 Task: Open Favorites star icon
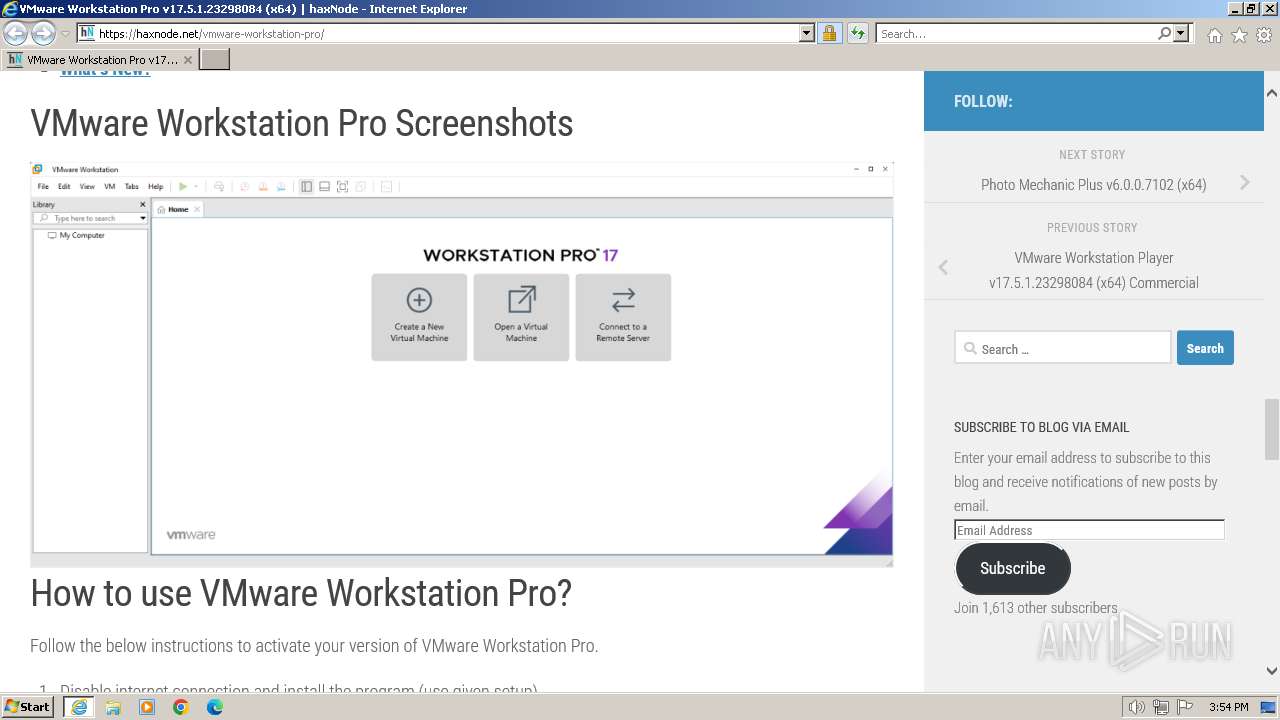(x=1239, y=35)
